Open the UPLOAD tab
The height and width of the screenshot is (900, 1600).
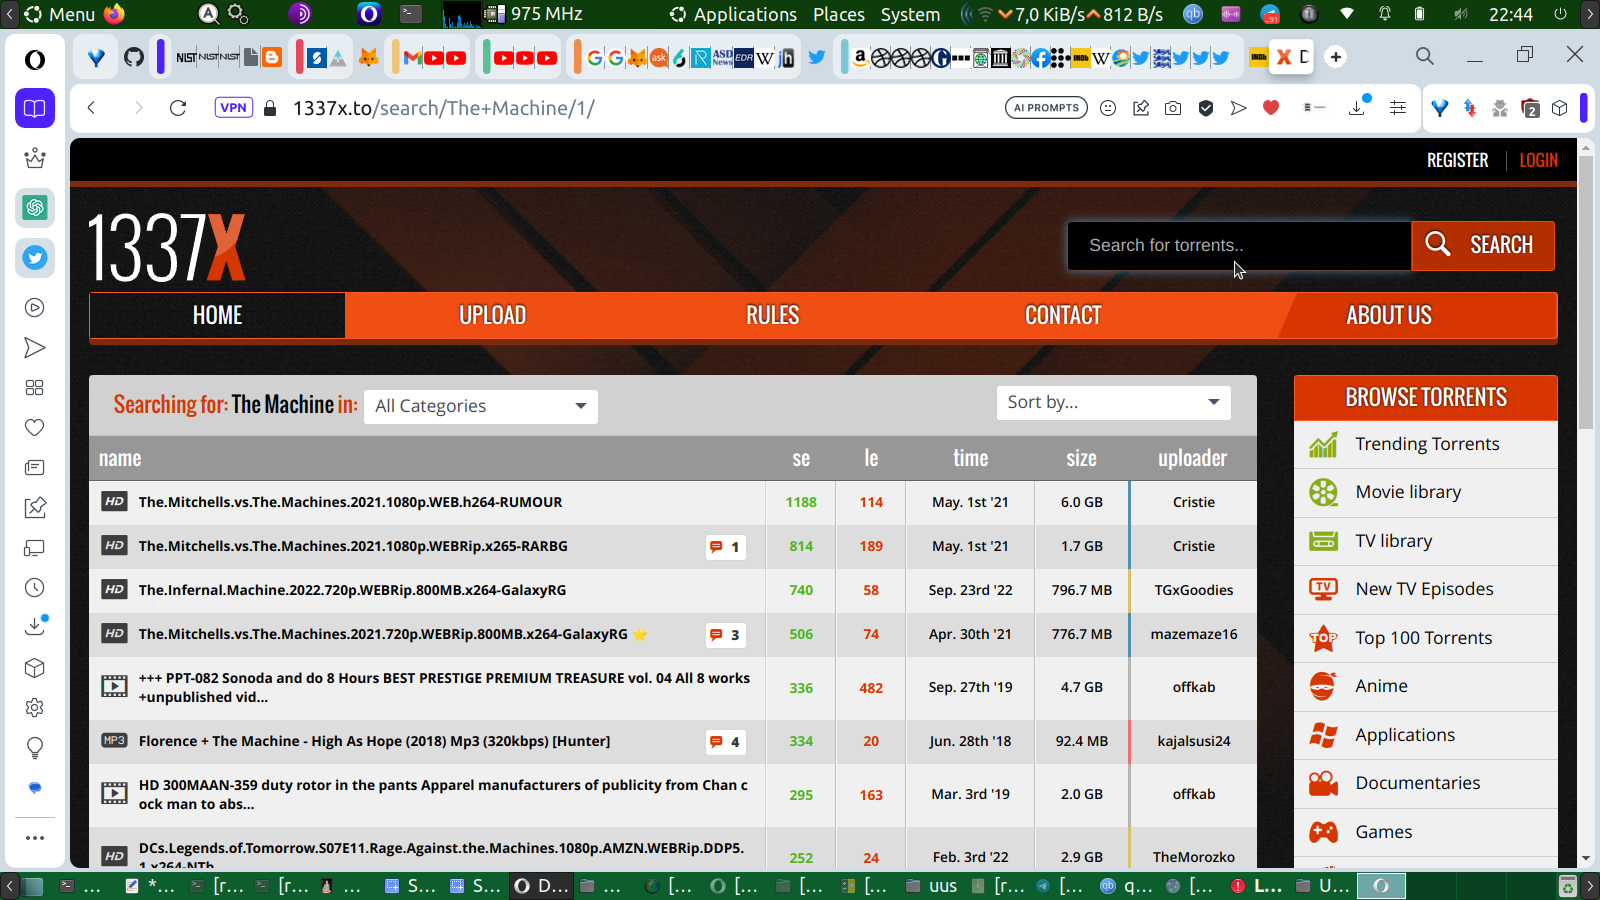click(492, 316)
